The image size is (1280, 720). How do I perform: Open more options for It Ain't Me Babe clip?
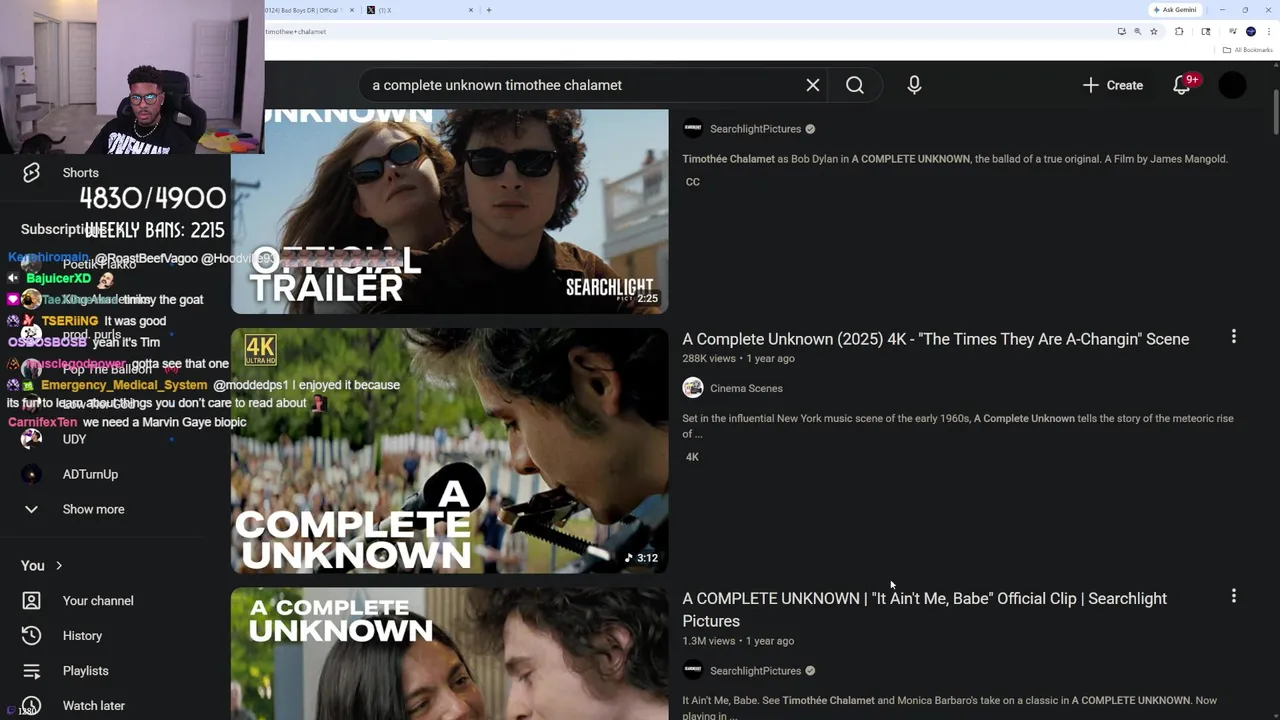pyautogui.click(x=1233, y=596)
